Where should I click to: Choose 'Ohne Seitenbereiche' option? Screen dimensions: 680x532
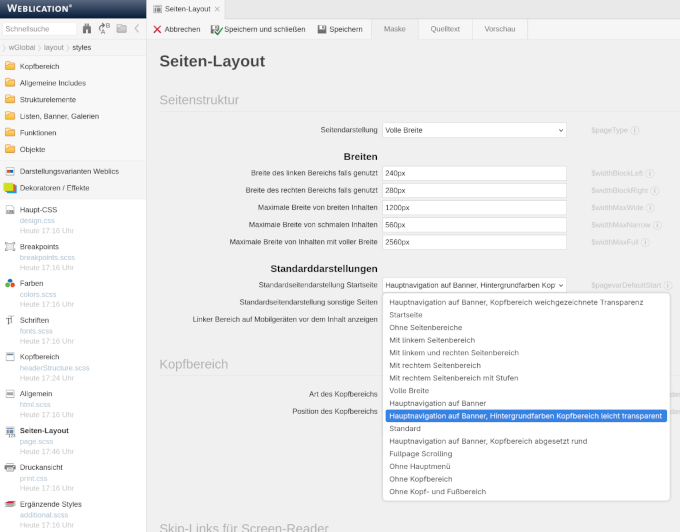[x=526, y=327]
